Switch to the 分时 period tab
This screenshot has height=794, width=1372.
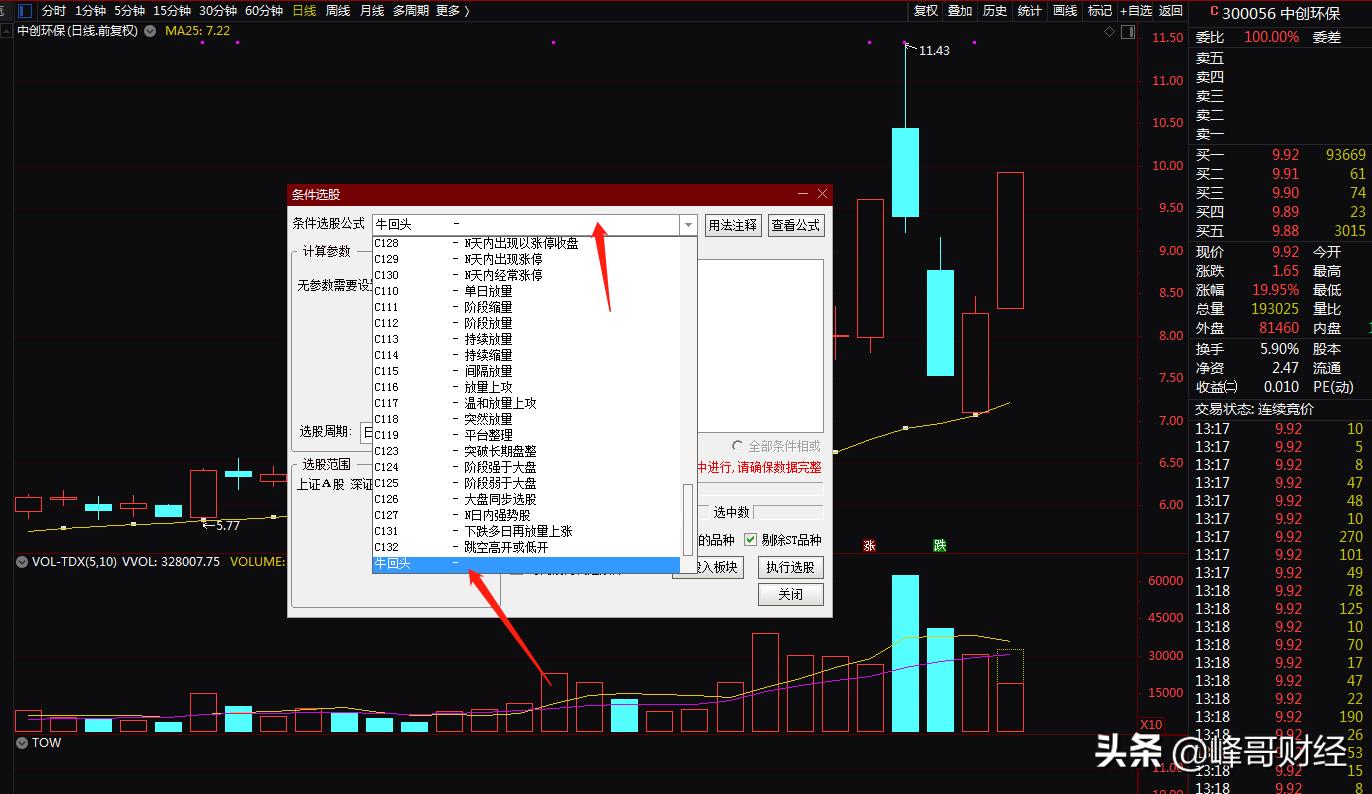54,11
